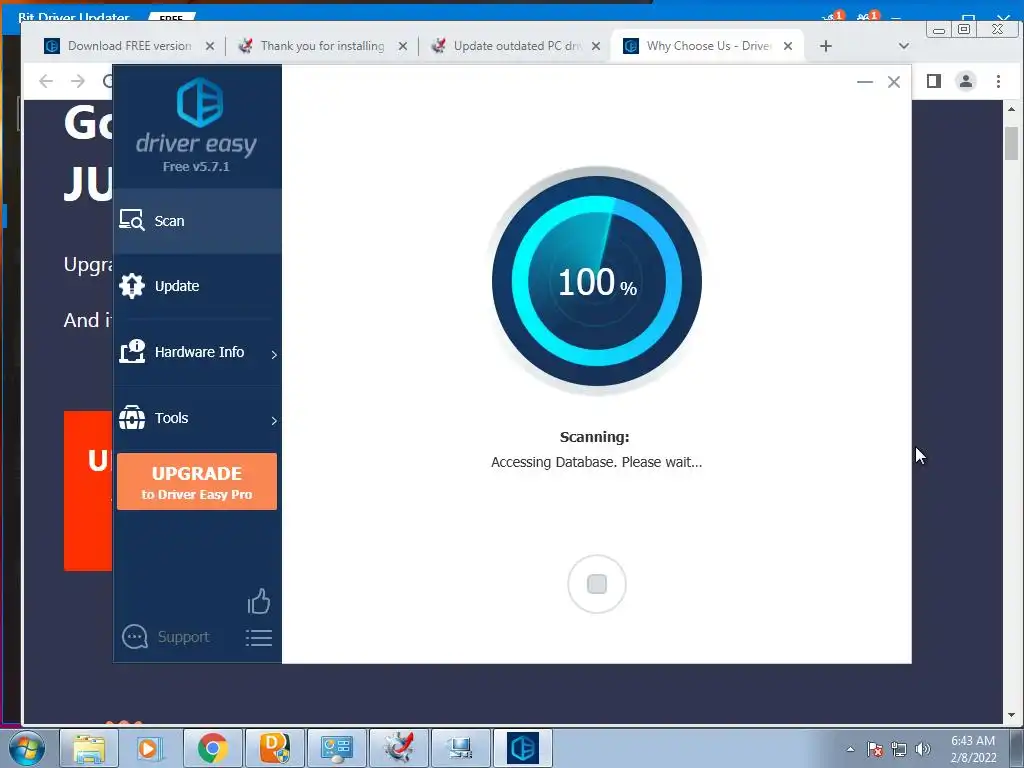The width and height of the screenshot is (1024, 768).
Task: Expand the Tools submenu arrow
Action: pos(274,421)
